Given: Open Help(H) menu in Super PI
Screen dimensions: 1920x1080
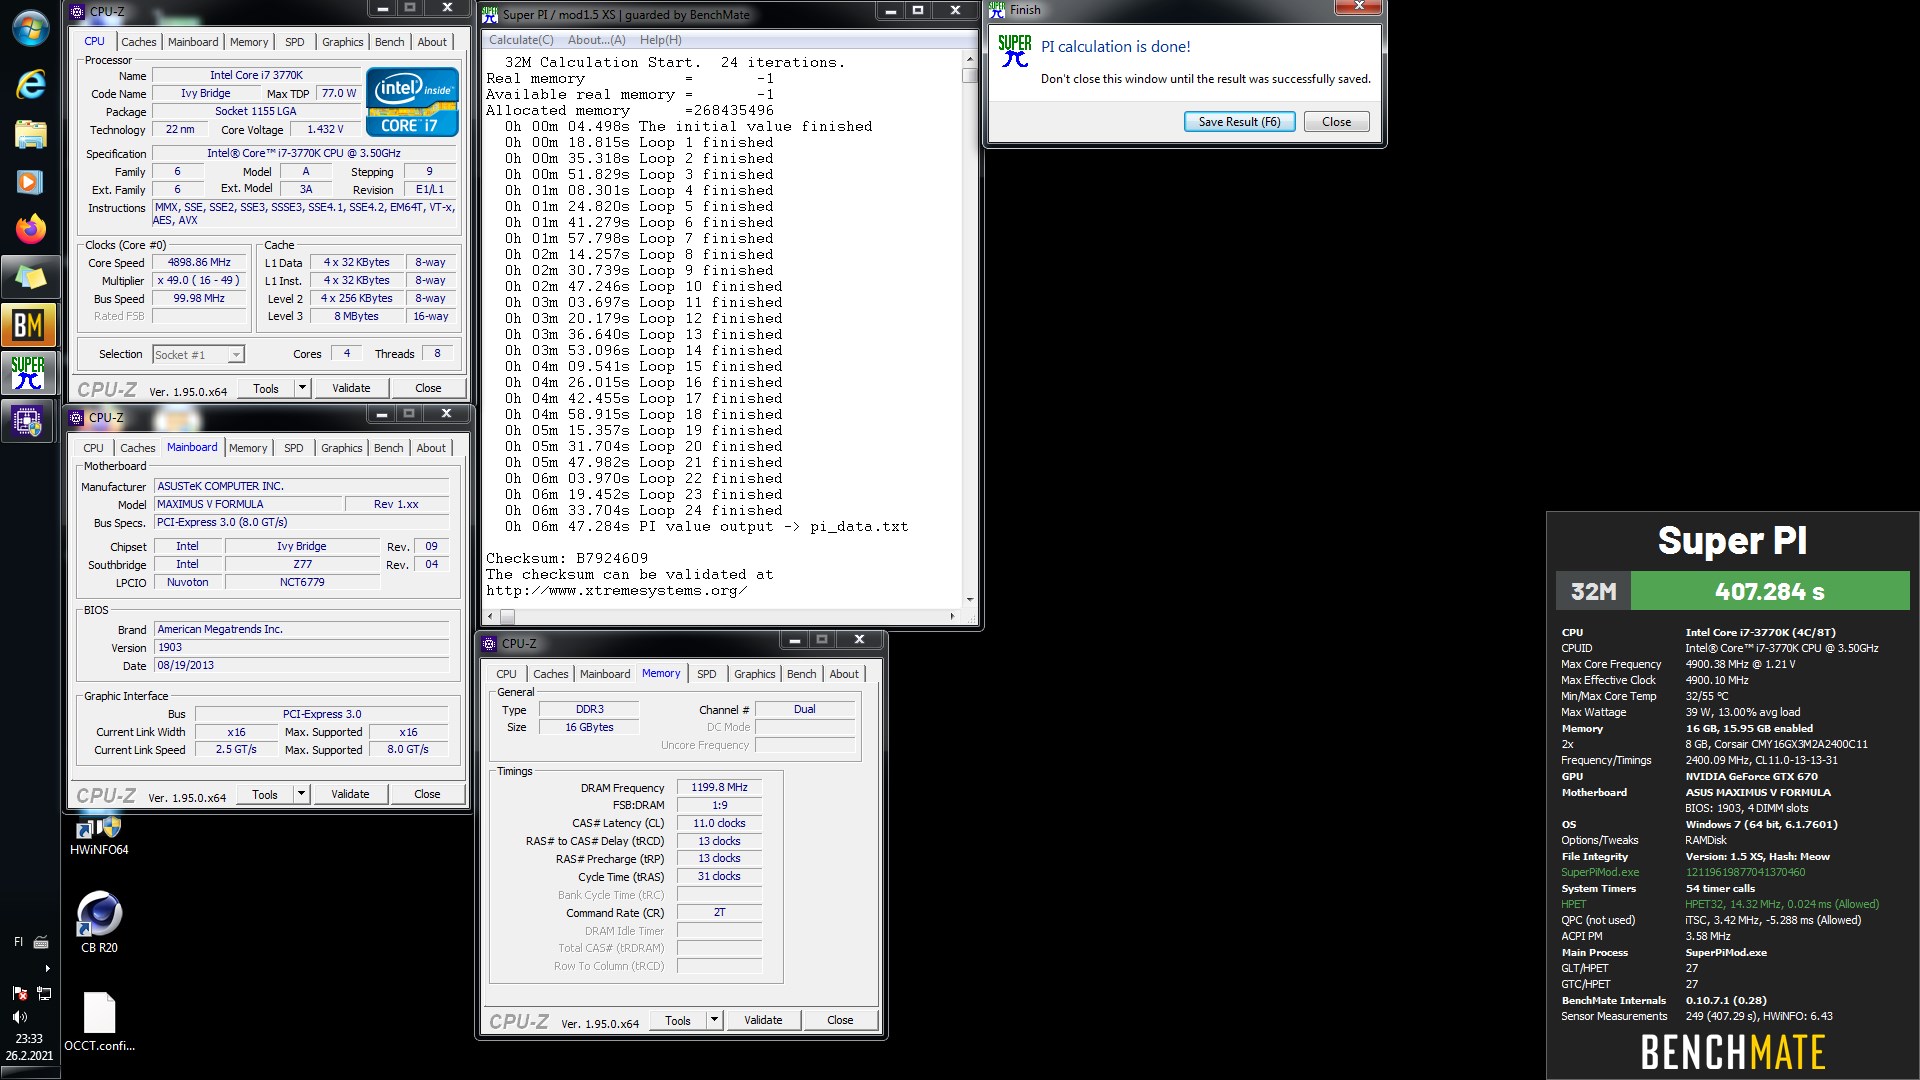Looking at the screenshot, I should (x=661, y=40).
